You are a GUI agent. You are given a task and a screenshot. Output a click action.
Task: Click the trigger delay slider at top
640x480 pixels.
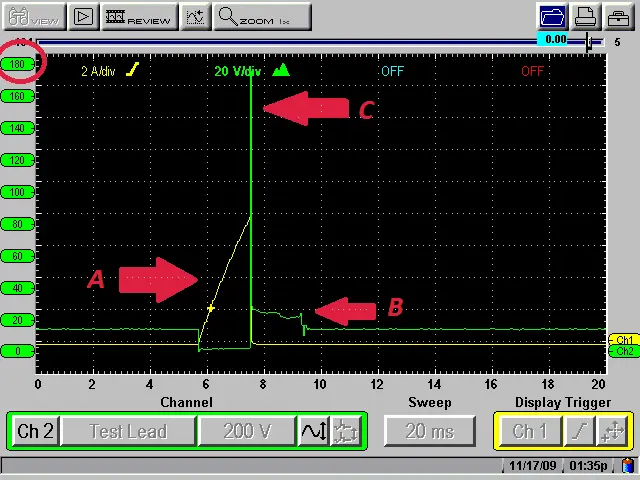(590, 41)
